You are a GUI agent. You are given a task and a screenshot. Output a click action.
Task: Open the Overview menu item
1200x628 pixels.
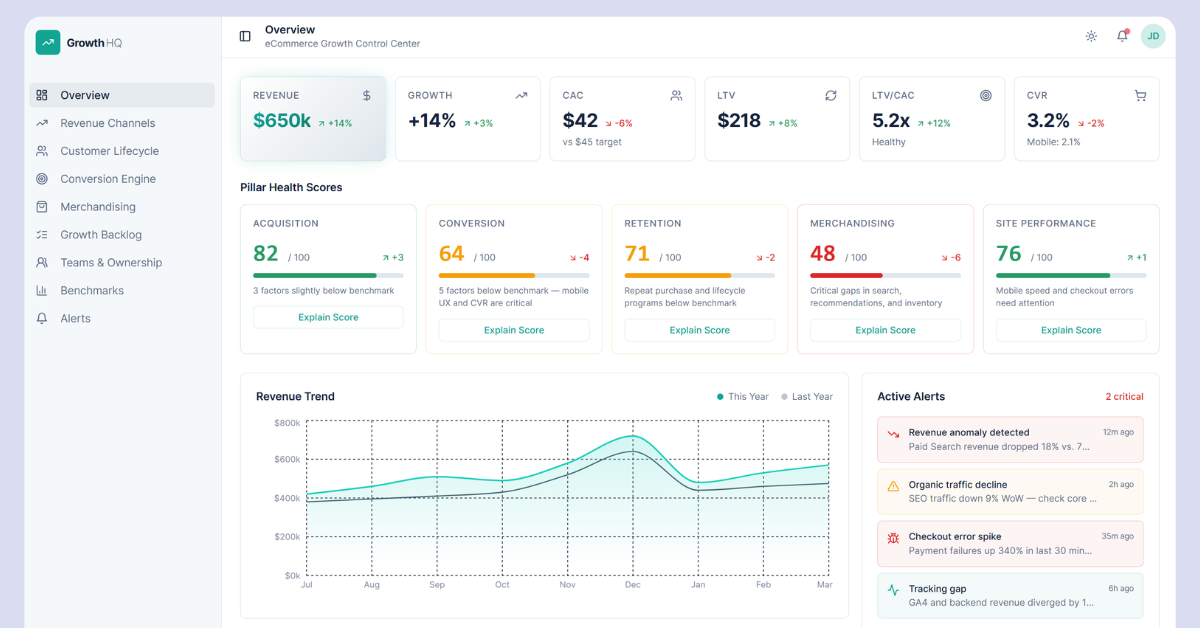pos(122,95)
